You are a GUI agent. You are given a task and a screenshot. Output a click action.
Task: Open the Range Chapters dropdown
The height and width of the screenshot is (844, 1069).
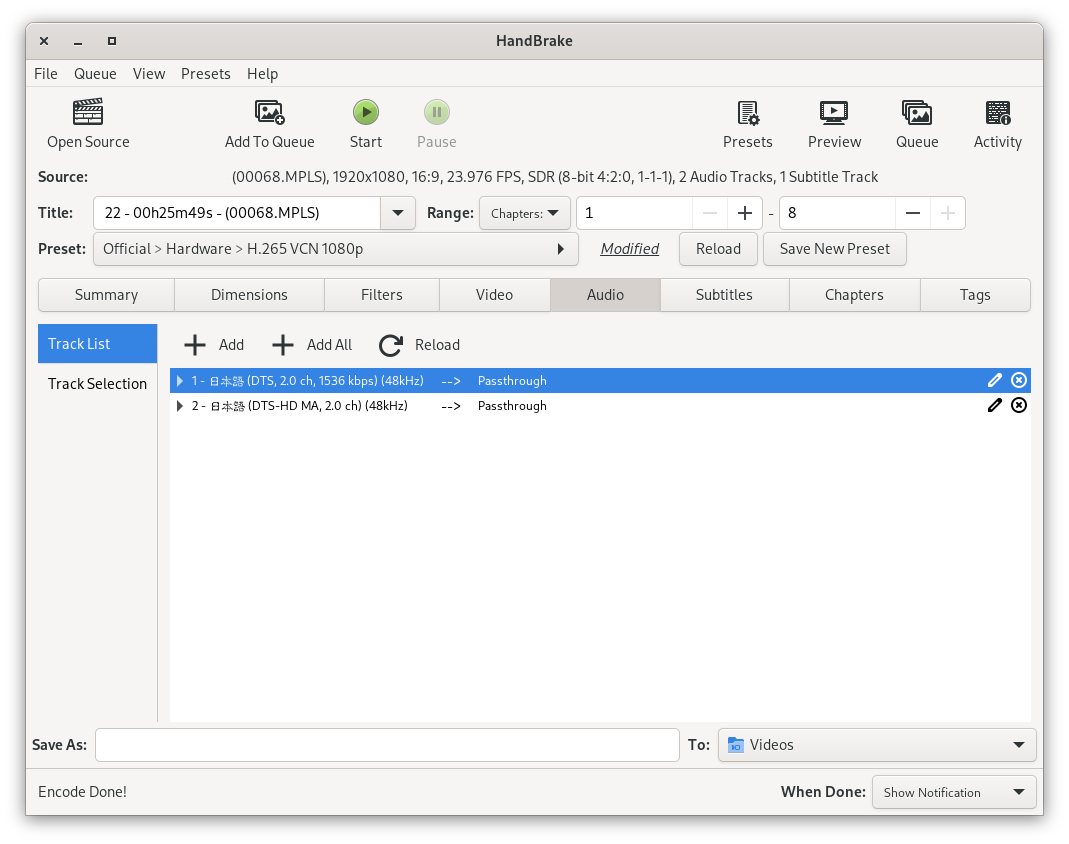coord(524,213)
